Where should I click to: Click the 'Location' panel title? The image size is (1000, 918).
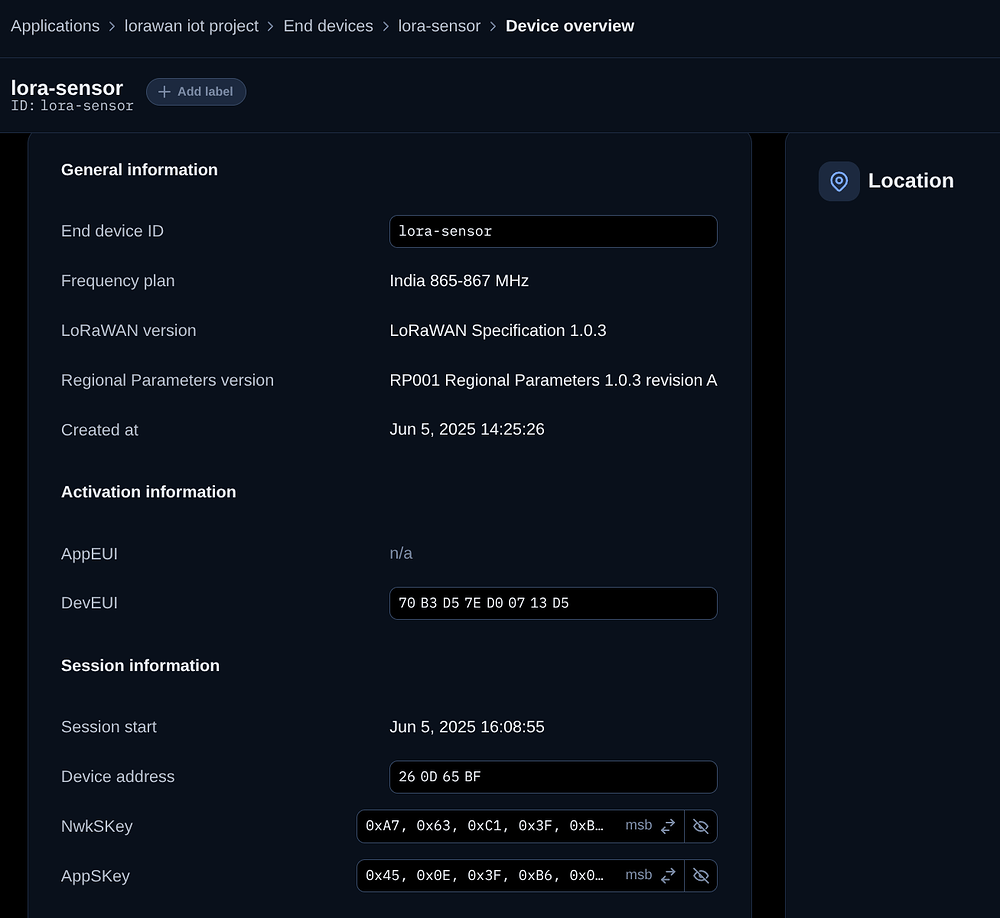click(911, 181)
